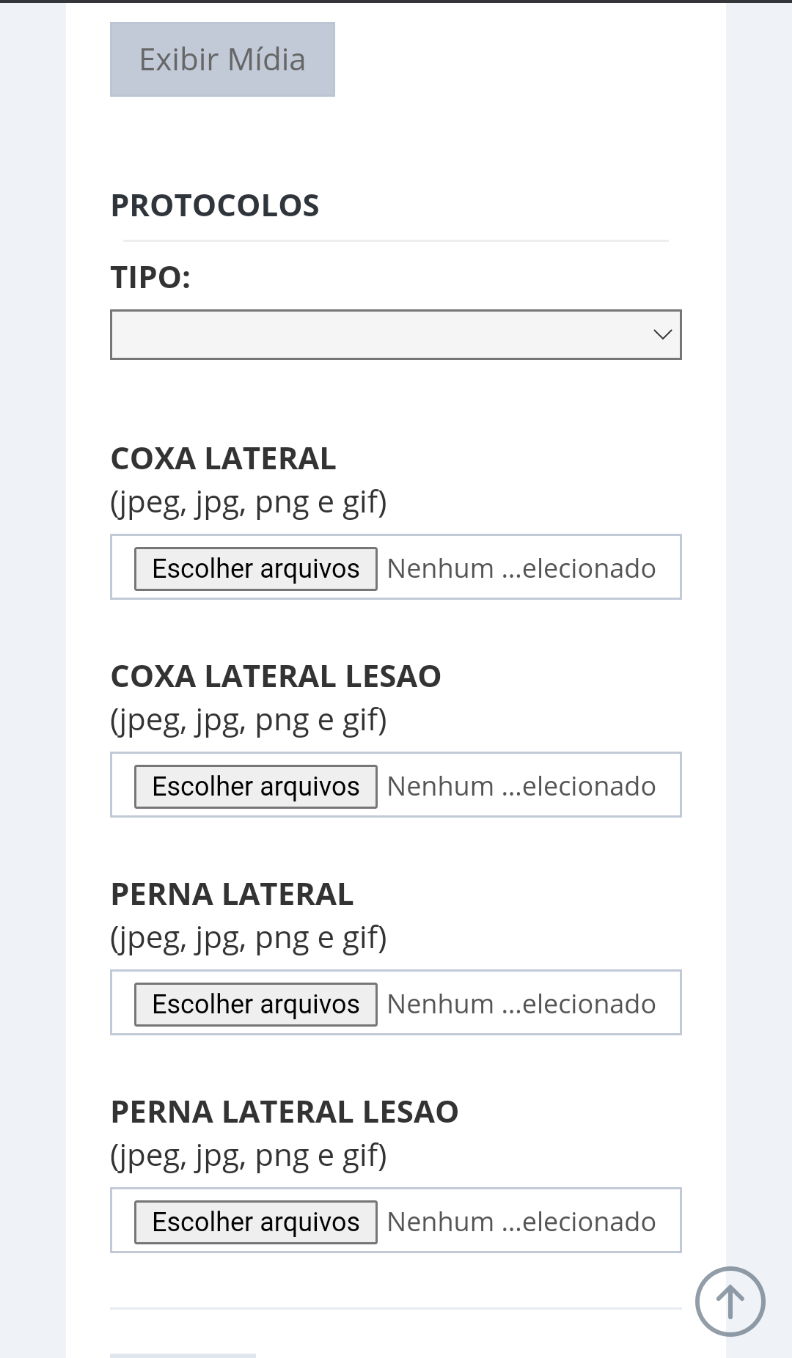Click the PROTOCOLOS section heading
792x1358 pixels.
click(x=215, y=205)
